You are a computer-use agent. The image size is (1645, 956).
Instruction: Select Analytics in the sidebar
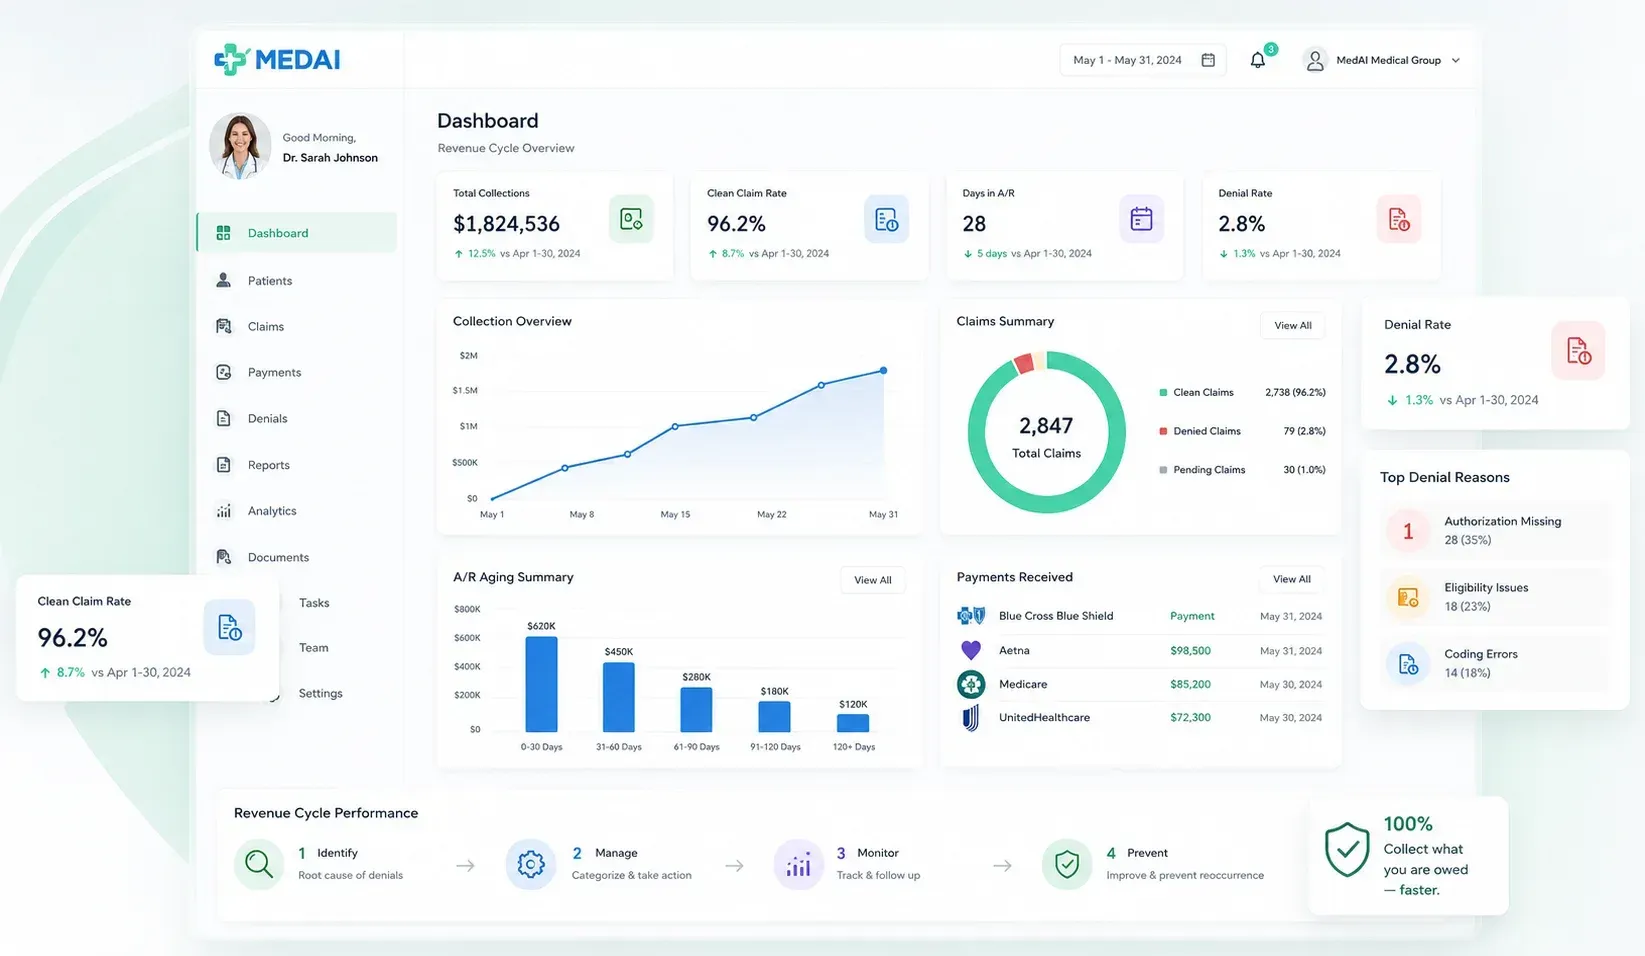[x=297, y=511]
